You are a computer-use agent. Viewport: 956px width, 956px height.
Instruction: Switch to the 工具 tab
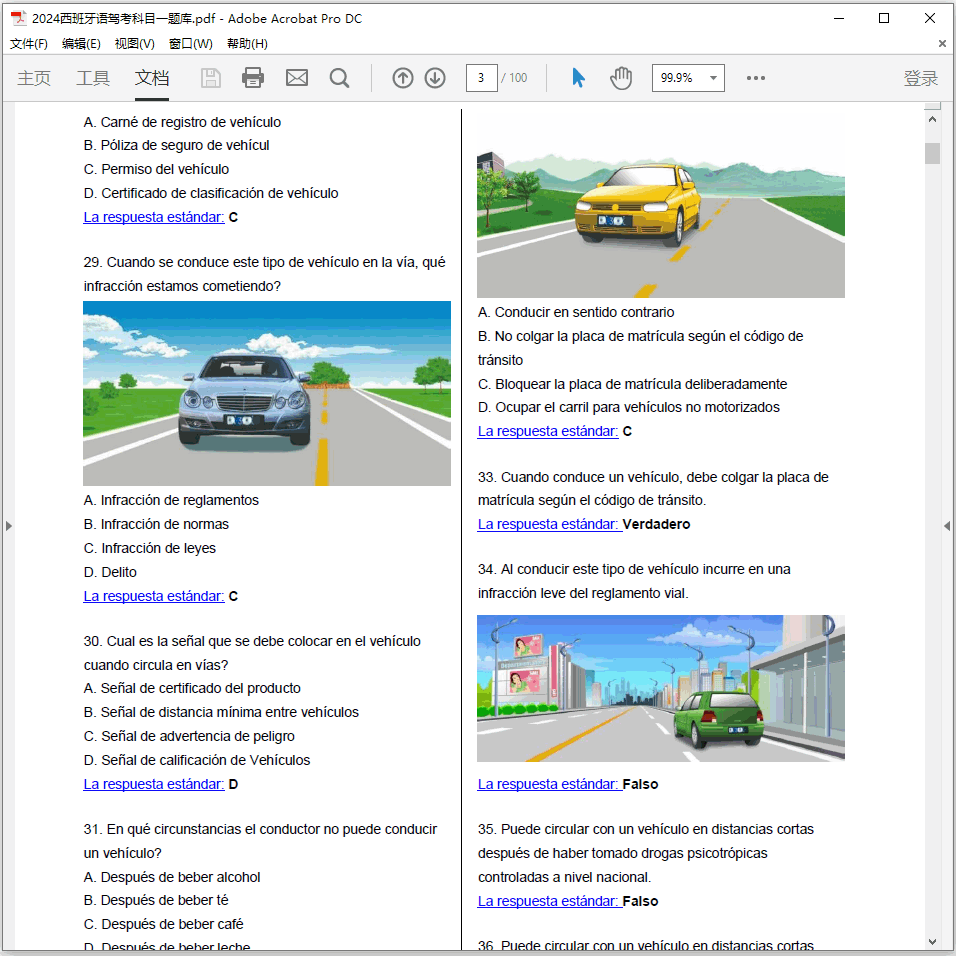point(93,78)
